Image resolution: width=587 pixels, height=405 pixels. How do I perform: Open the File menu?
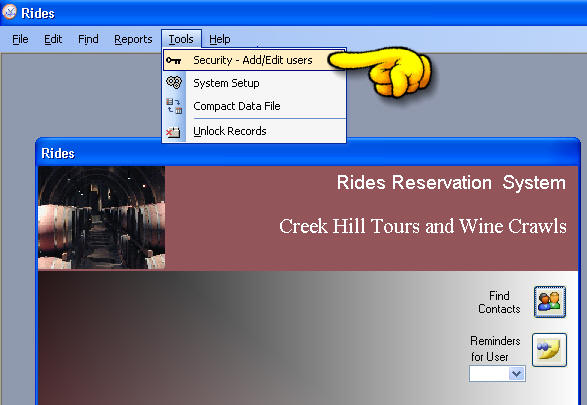[x=20, y=39]
